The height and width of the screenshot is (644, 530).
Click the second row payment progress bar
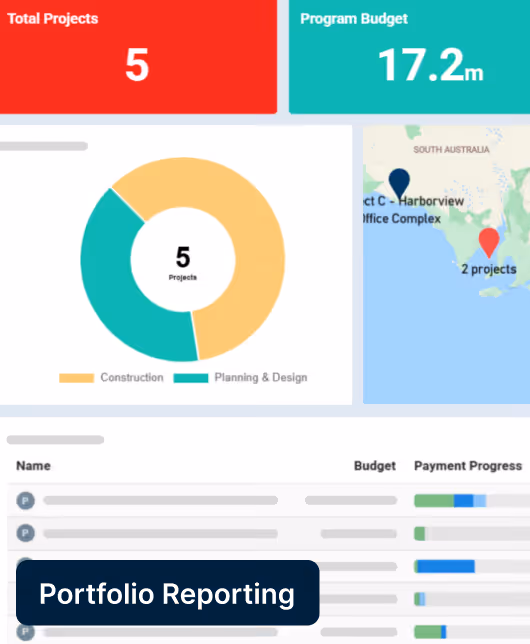(472, 534)
